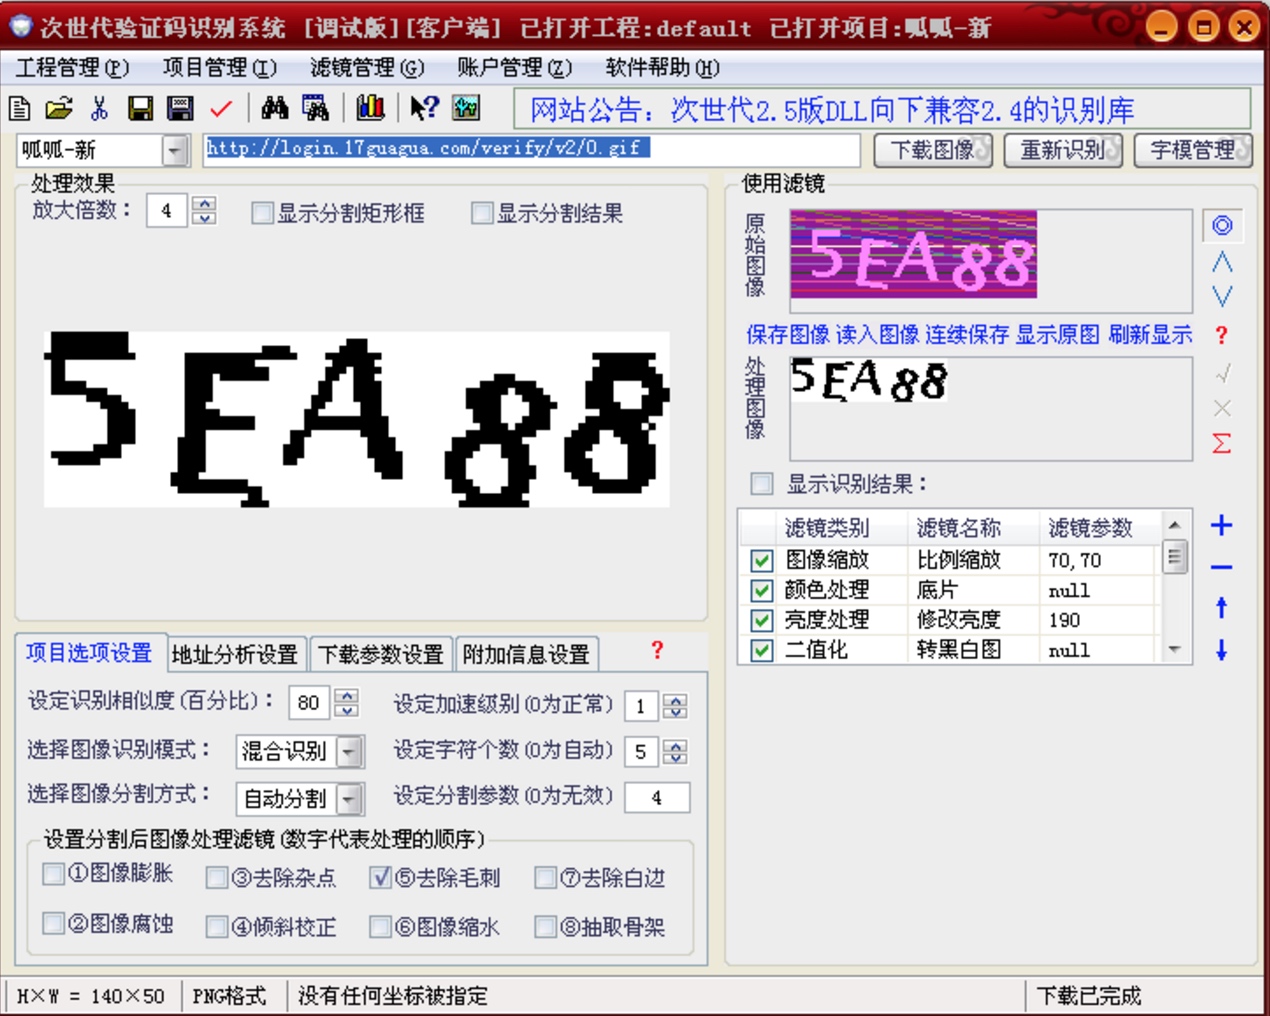Click the yellow floppy disk save icon

tap(140, 108)
